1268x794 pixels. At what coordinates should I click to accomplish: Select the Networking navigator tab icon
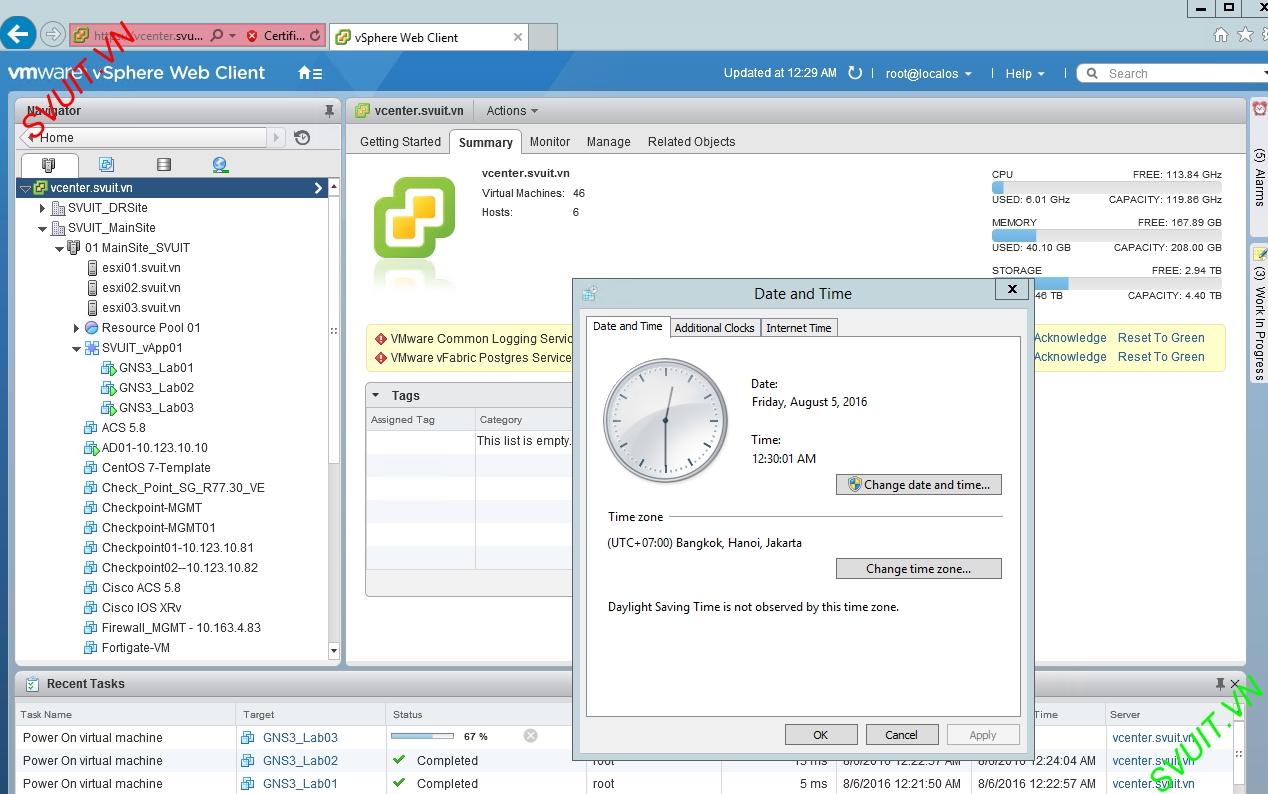tap(220, 165)
